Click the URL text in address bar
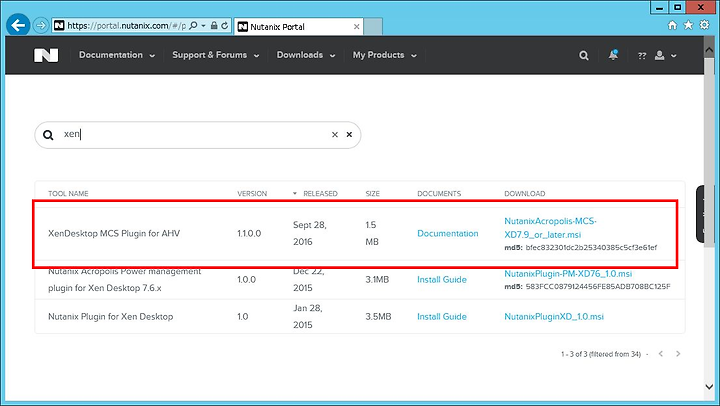The height and width of the screenshot is (406, 720). (126, 26)
